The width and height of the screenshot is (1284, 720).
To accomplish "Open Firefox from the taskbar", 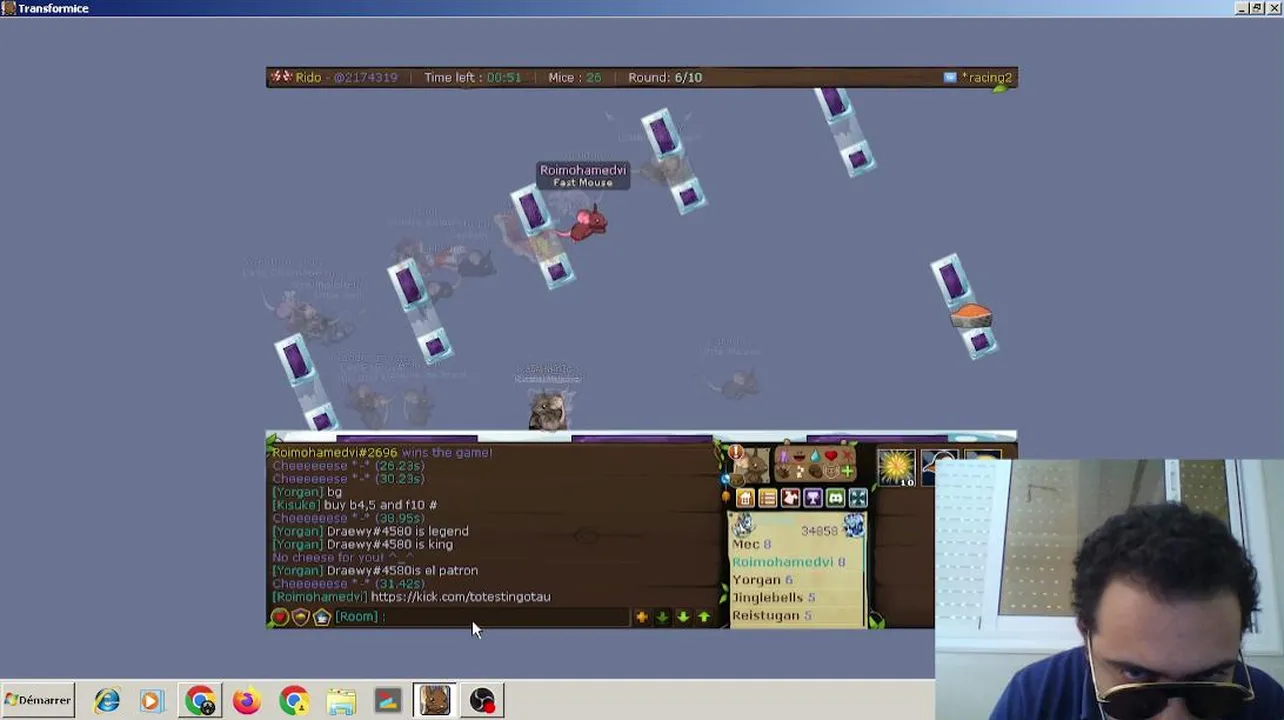I will 246,701.
